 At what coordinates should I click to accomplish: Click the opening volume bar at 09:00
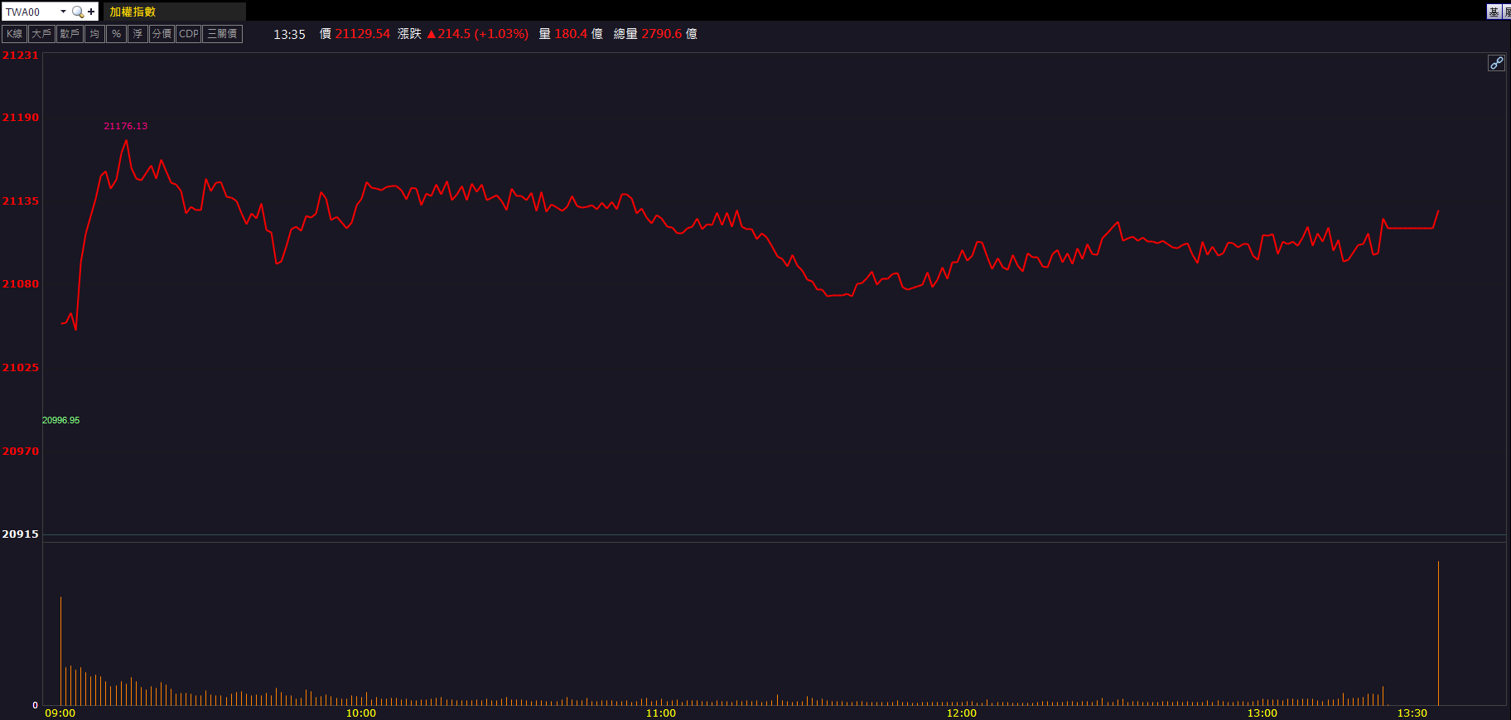[x=61, y=651]
